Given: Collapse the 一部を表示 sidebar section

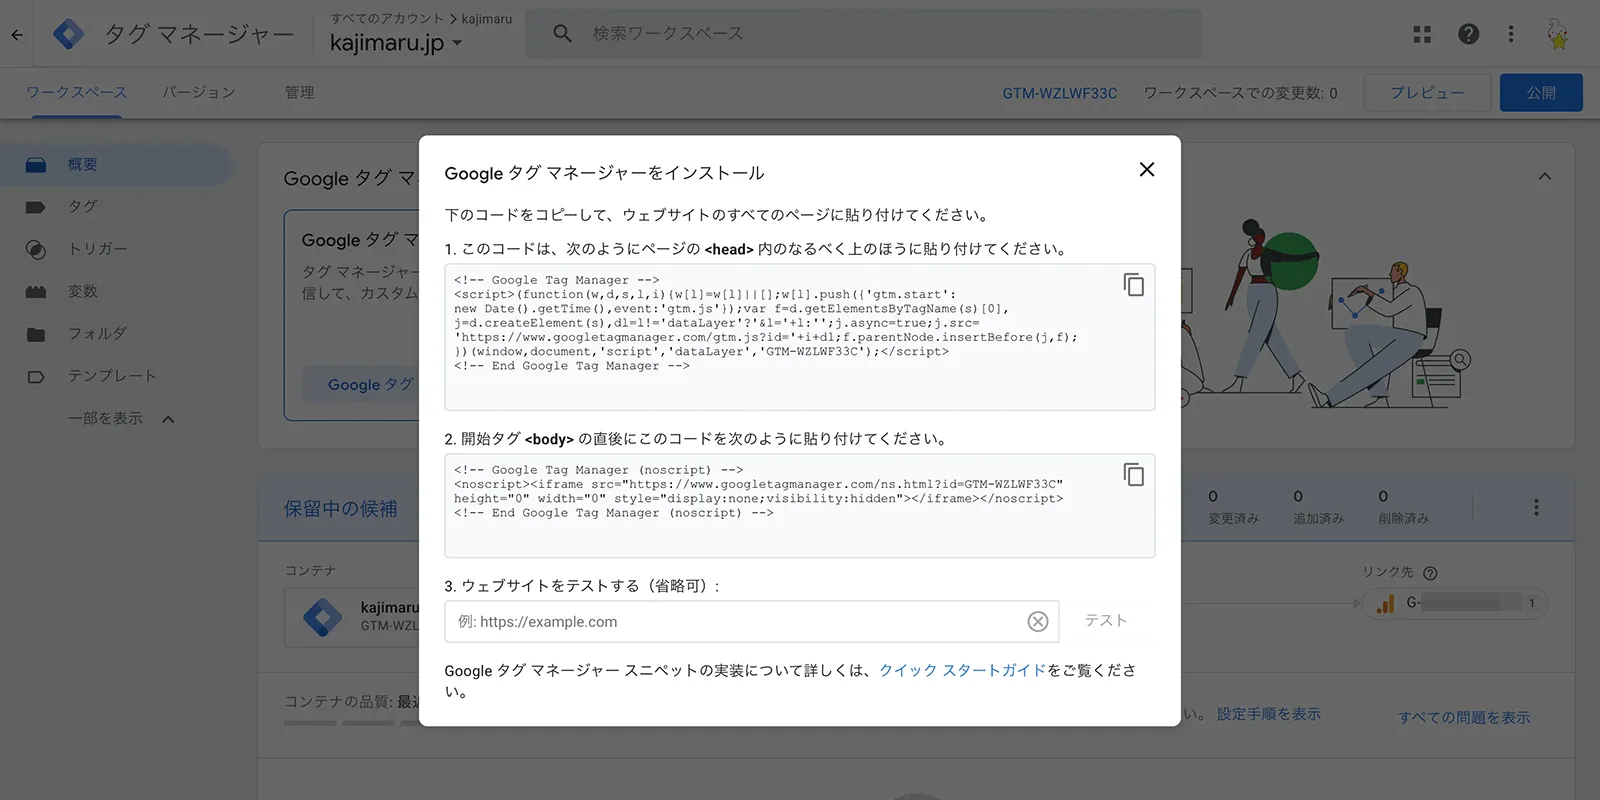Looking at the screenshot, I should 121,419.
